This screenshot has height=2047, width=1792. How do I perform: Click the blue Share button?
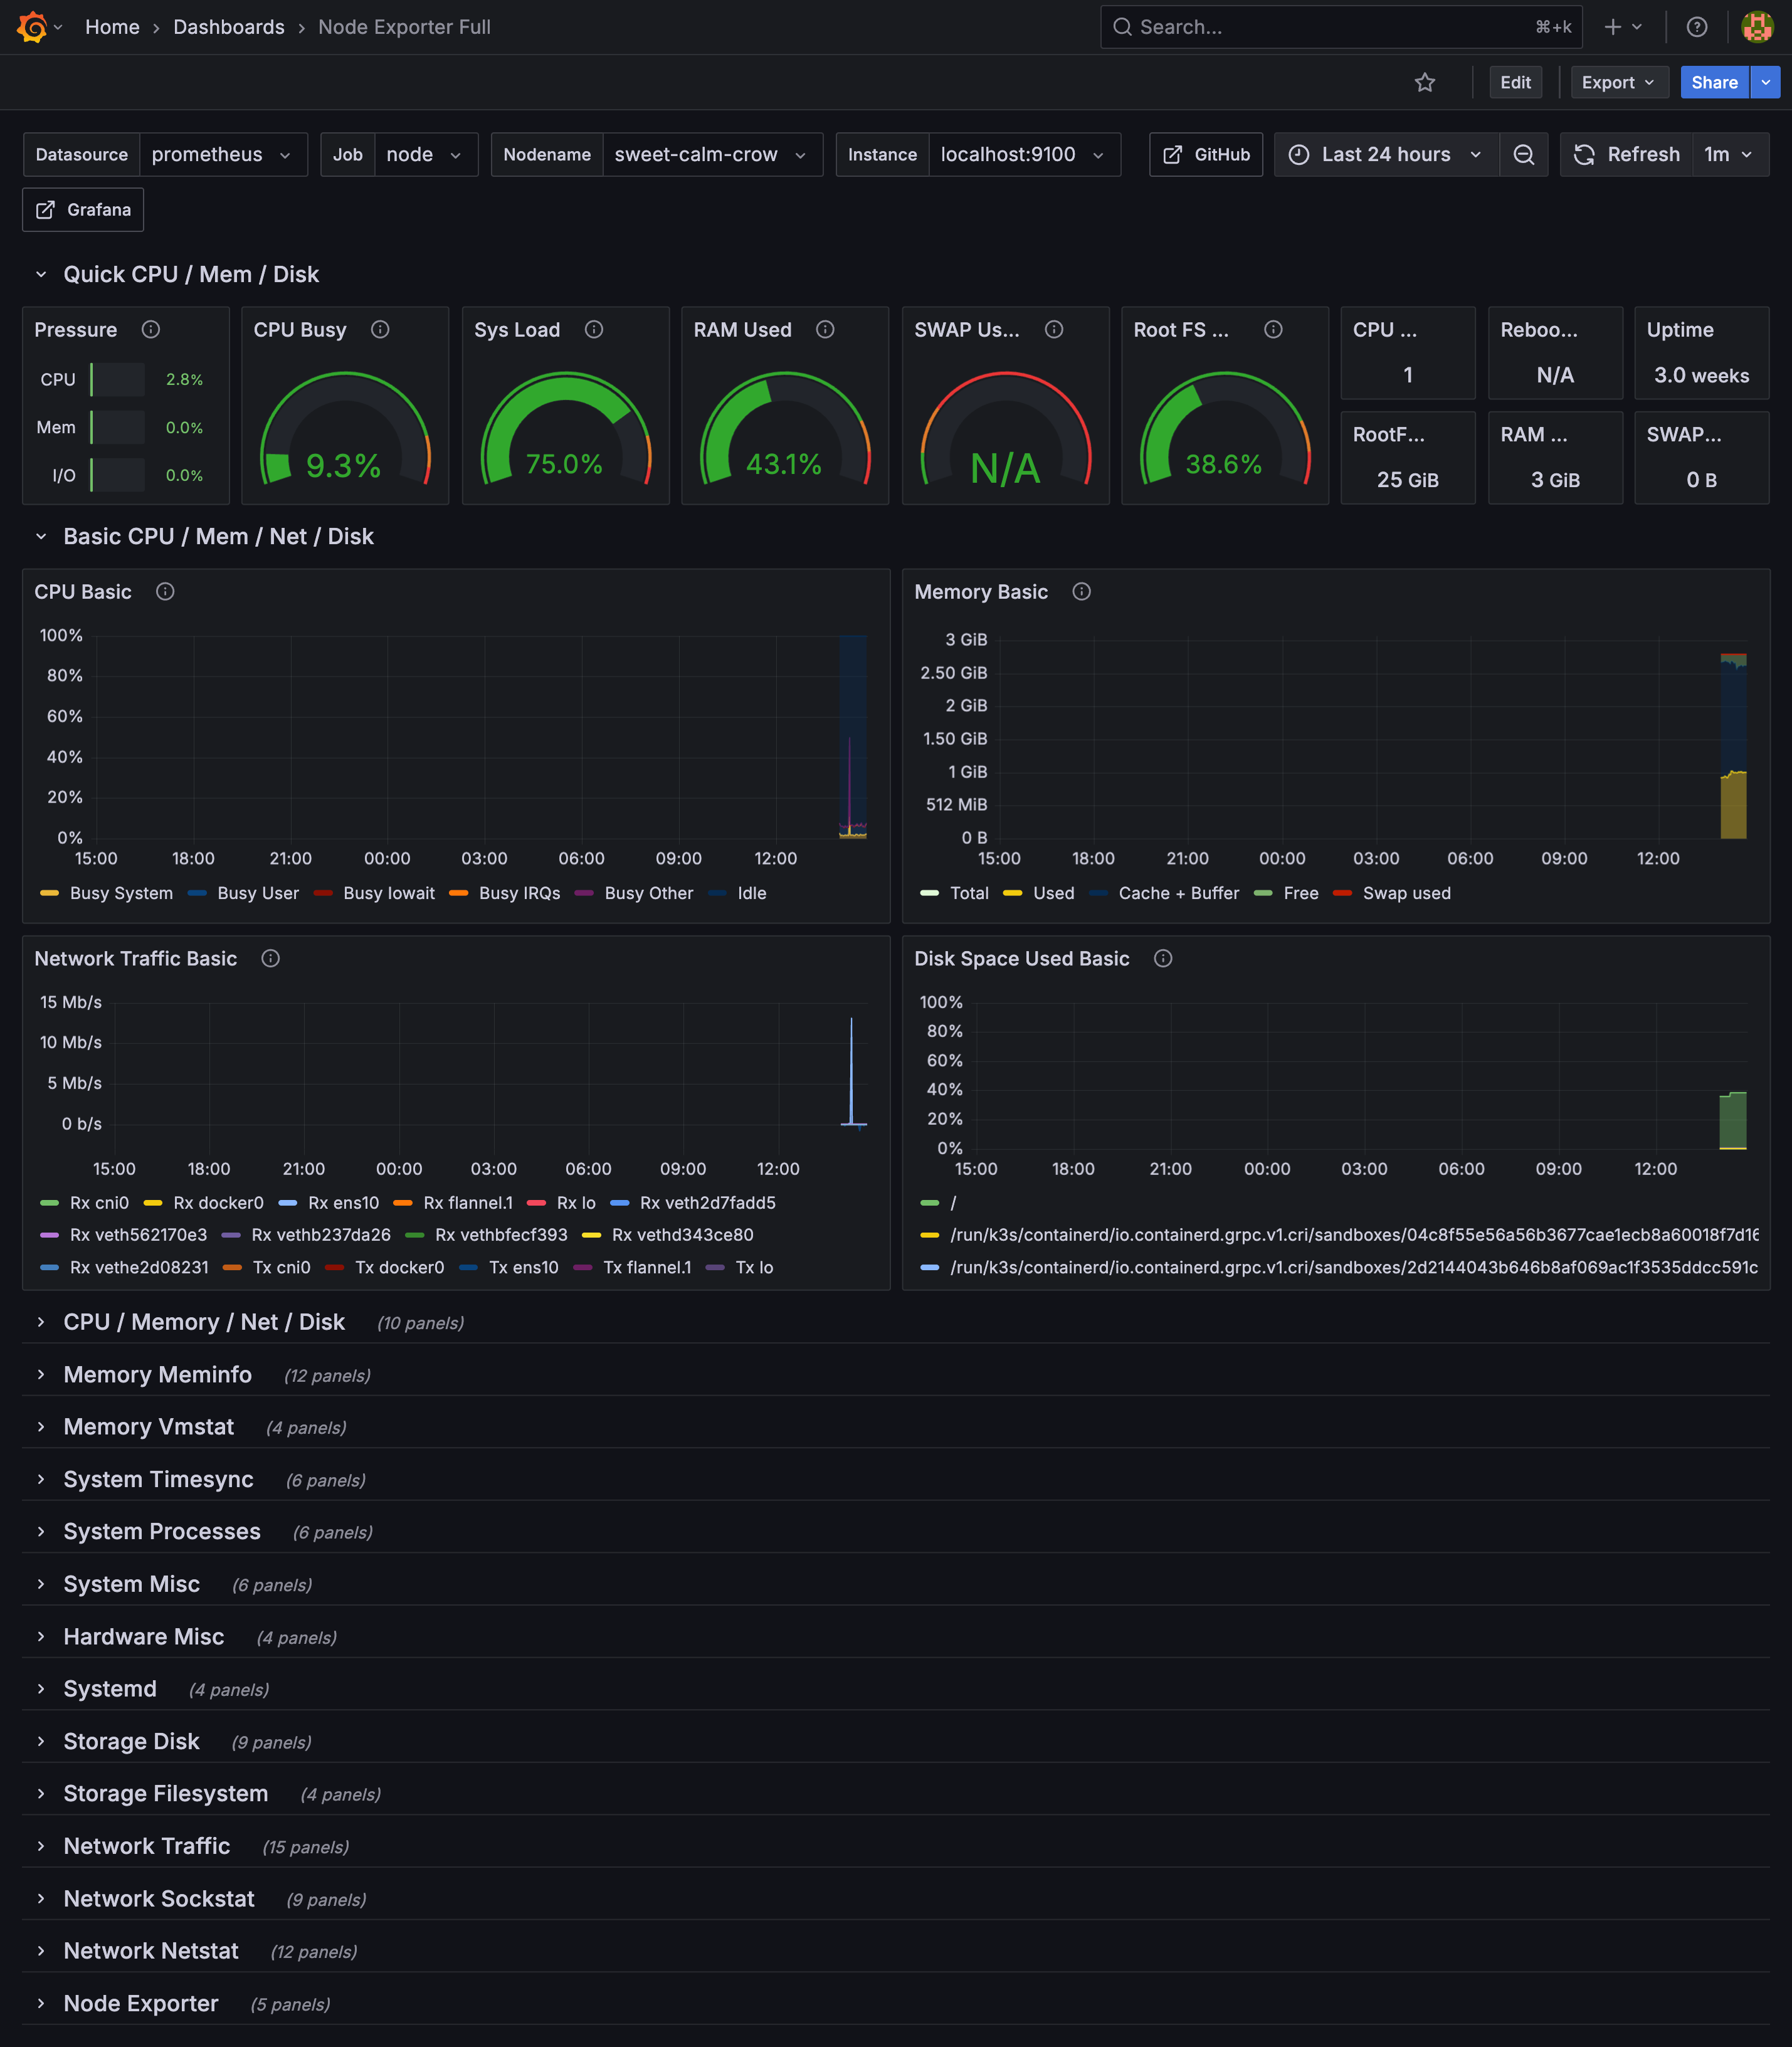[x=1713, y=83]
